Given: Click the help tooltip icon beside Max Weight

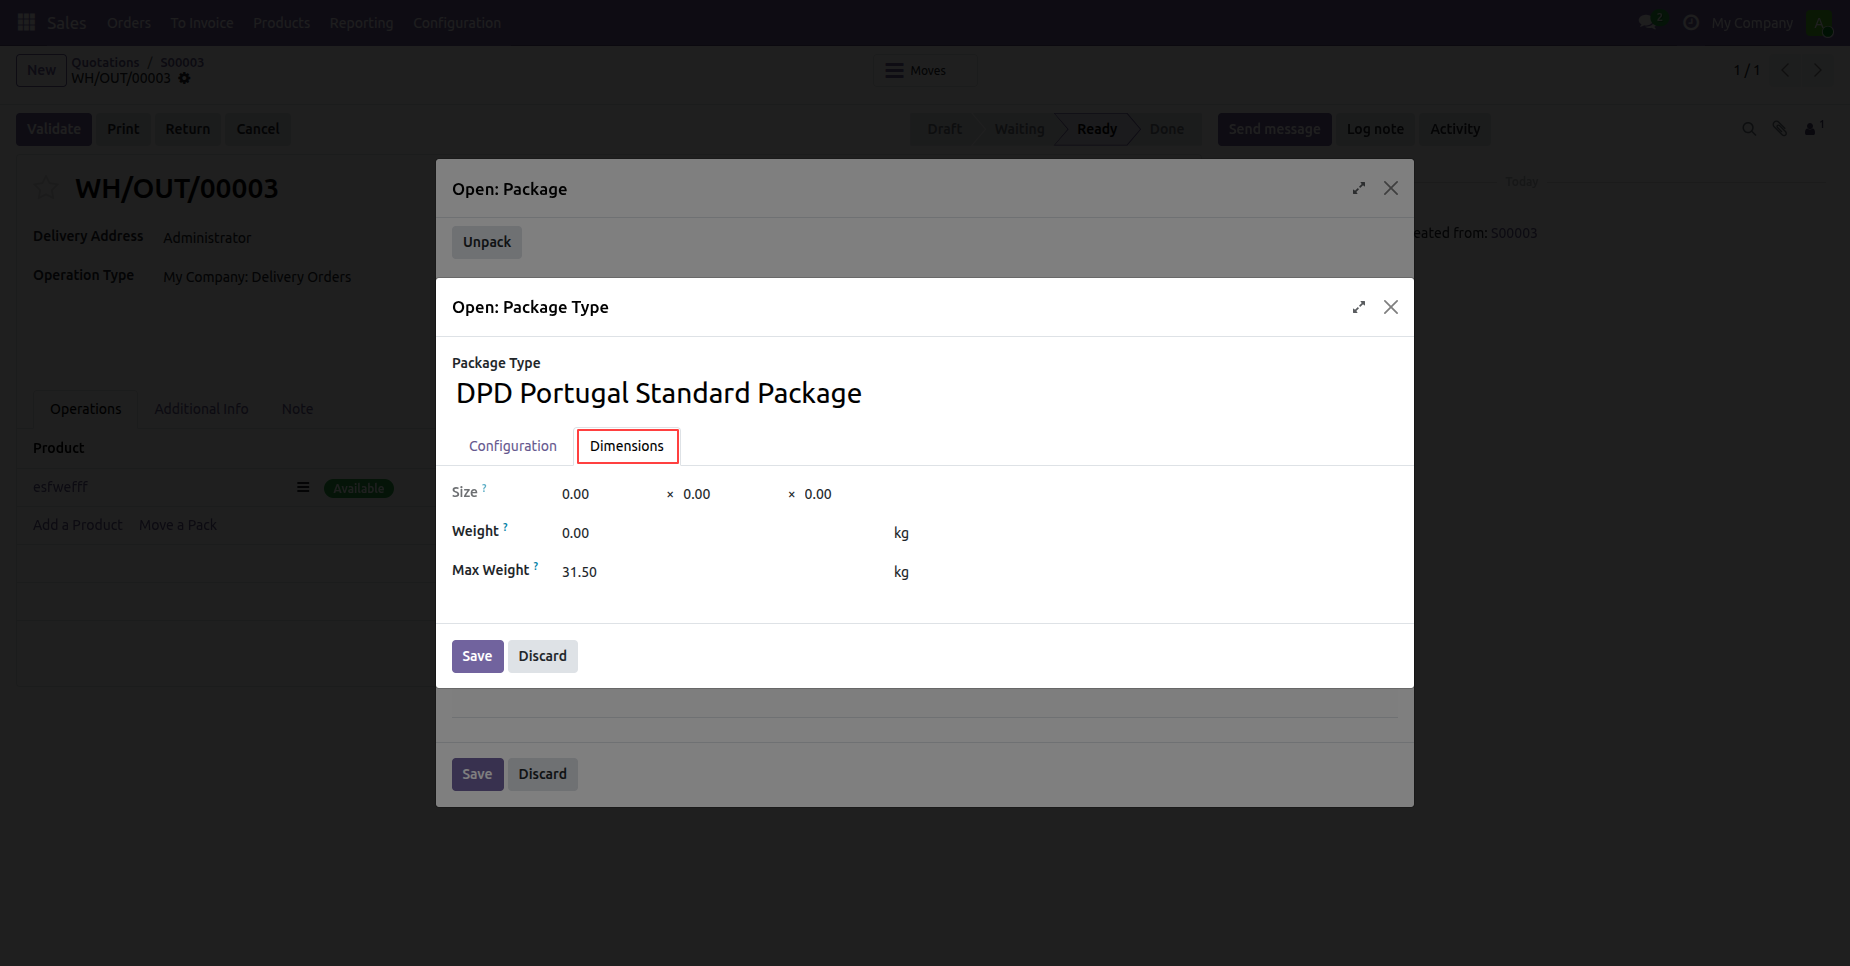Looking at the screenshot, I should 536,565.
